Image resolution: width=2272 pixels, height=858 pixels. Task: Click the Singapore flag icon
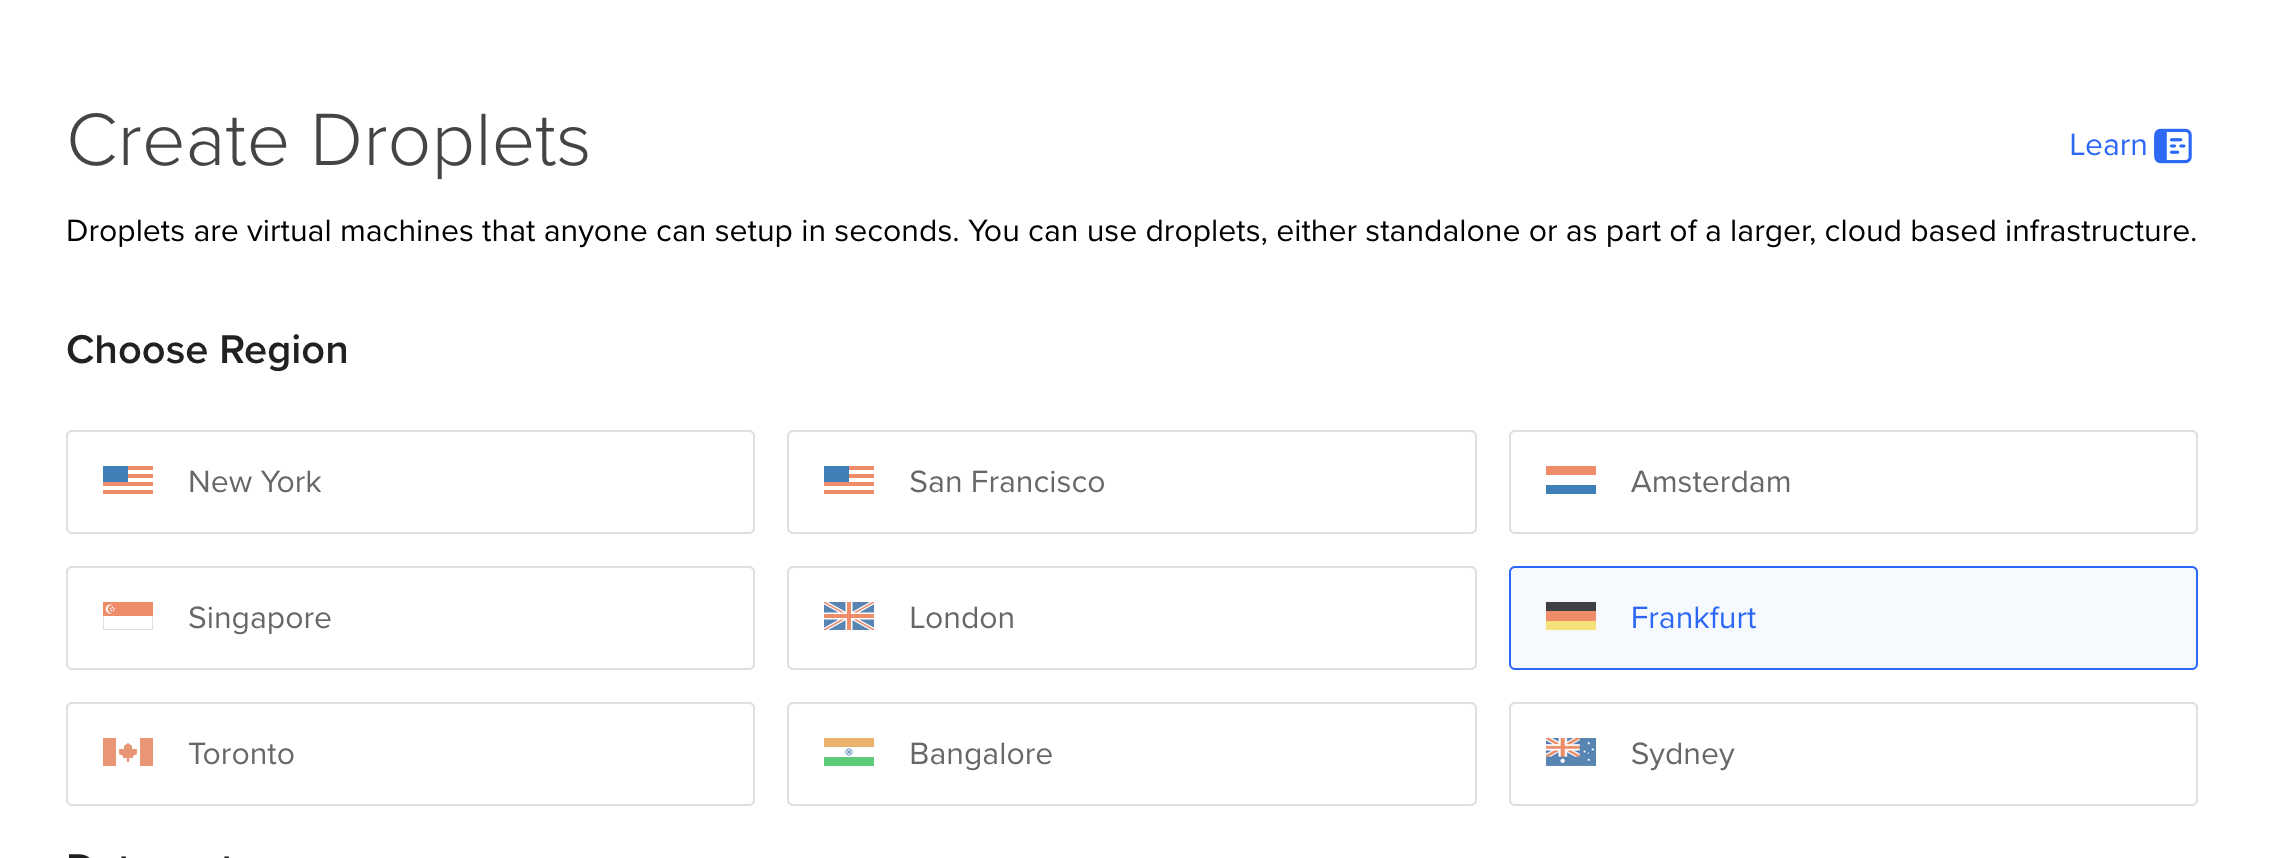tap(128, 616)
